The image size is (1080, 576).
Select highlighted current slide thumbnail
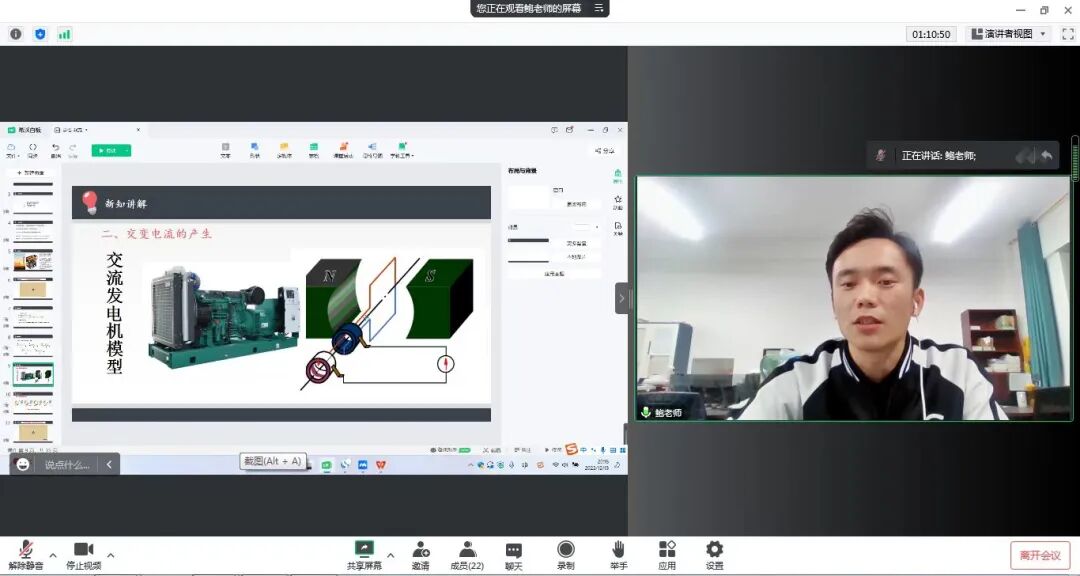[32, 374]
